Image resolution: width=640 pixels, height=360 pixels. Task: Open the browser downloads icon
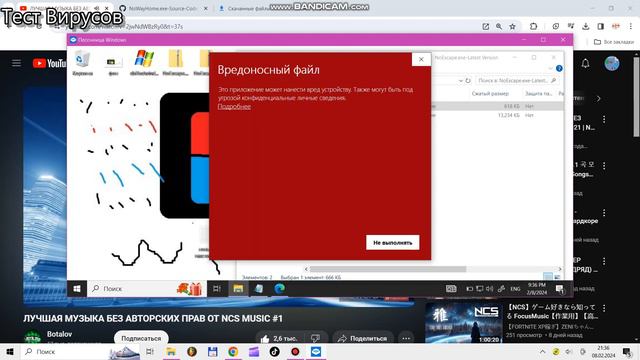pyautogui.click(x=586, y=27)
